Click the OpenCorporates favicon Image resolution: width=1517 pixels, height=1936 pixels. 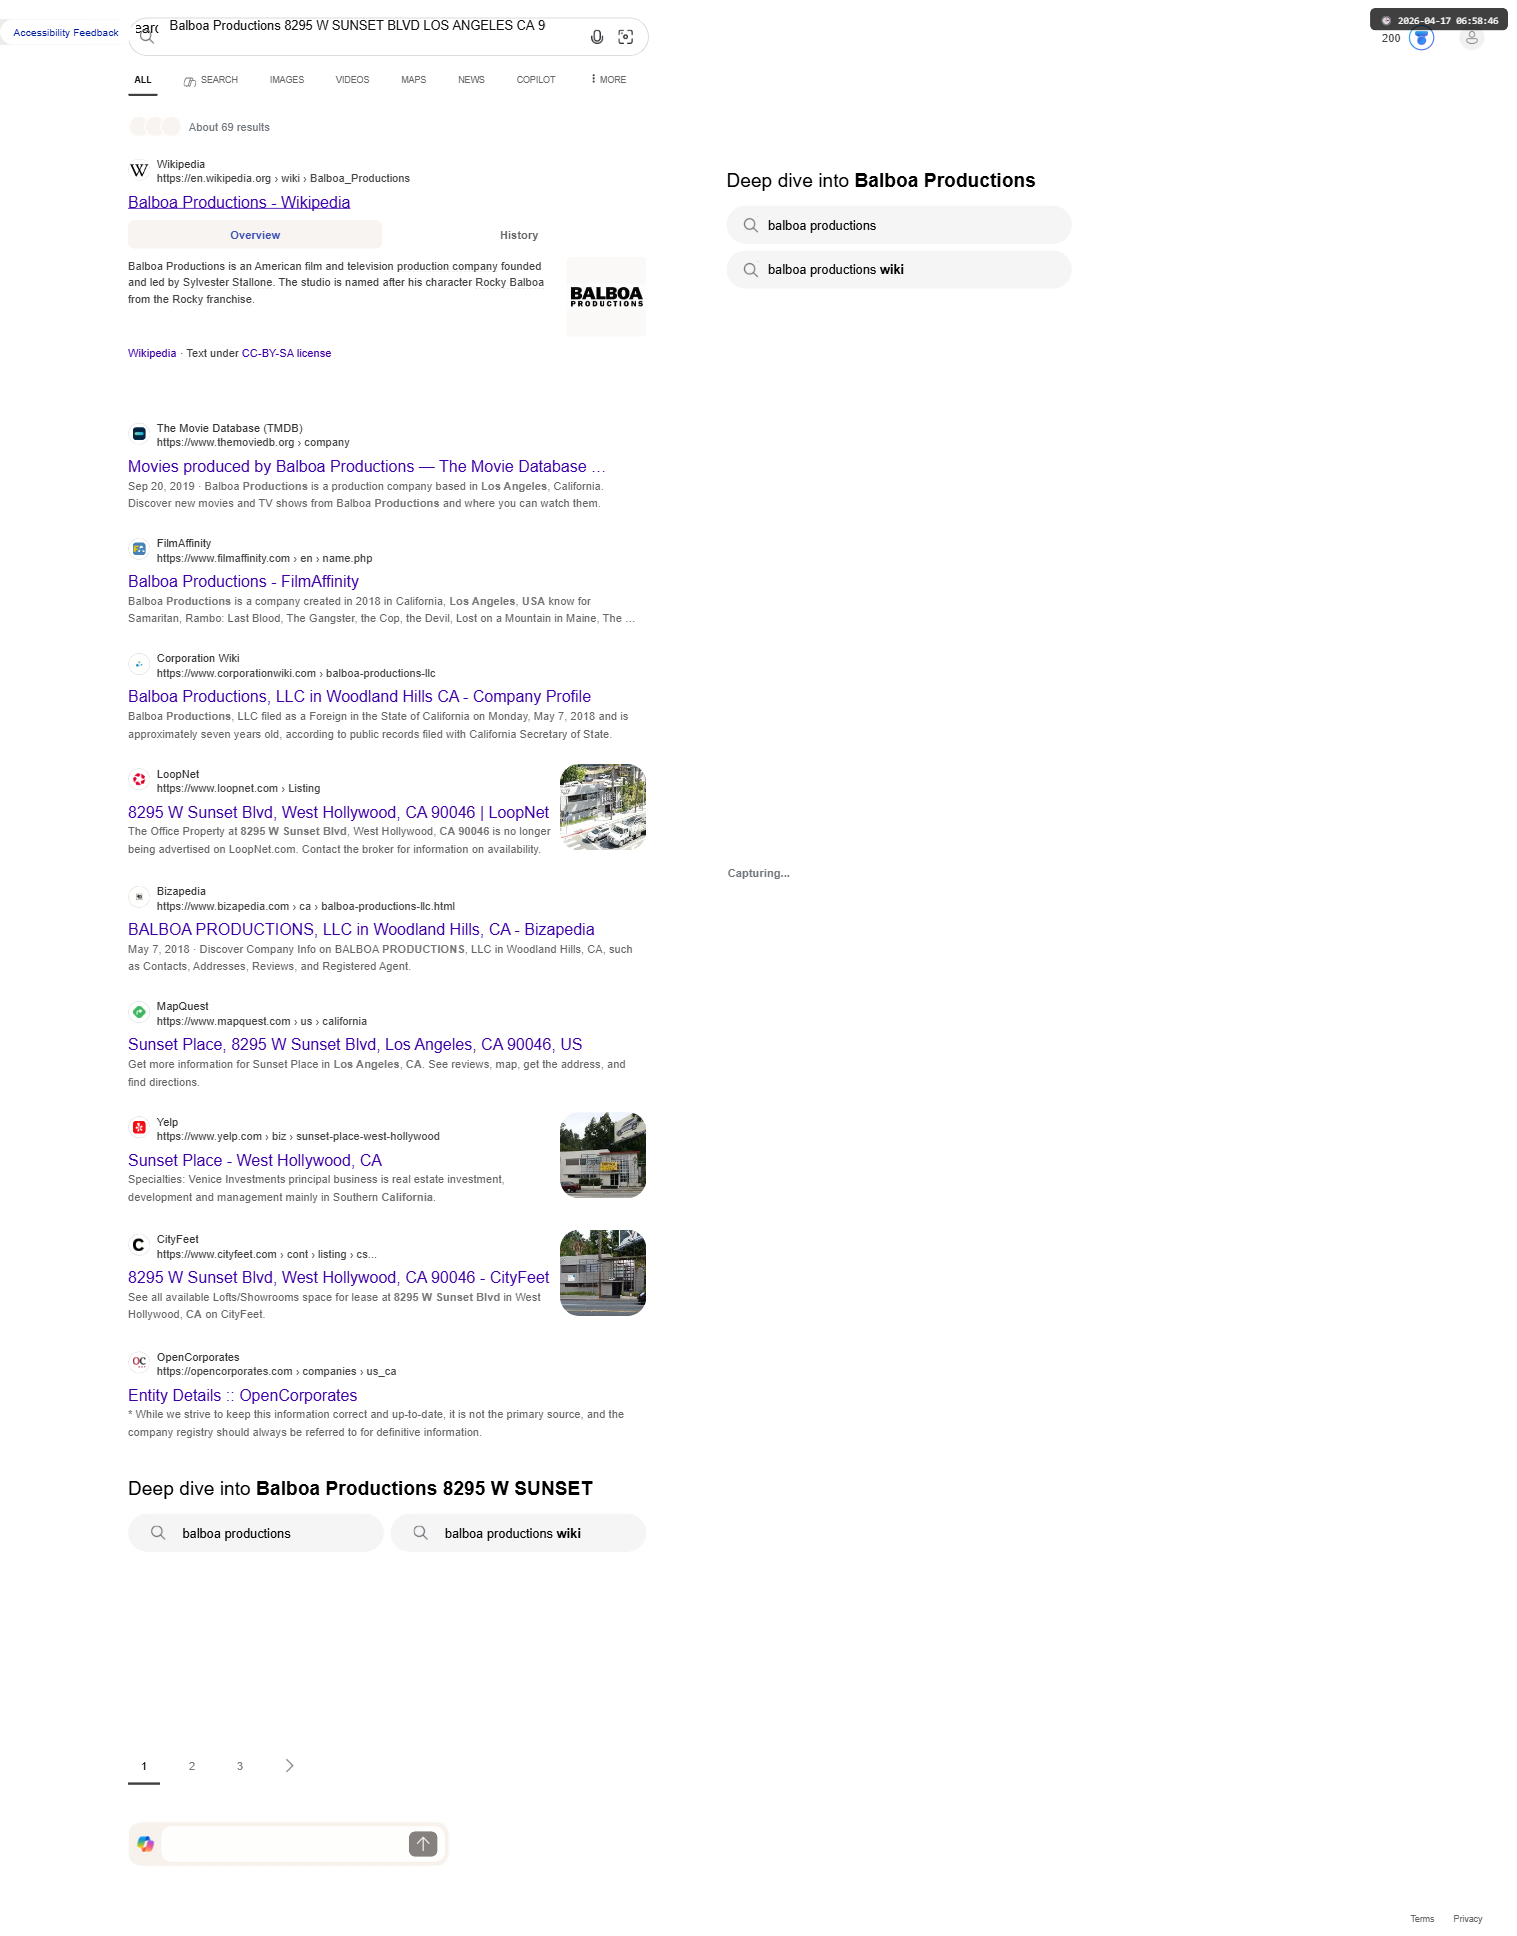tap(139, 1362)
